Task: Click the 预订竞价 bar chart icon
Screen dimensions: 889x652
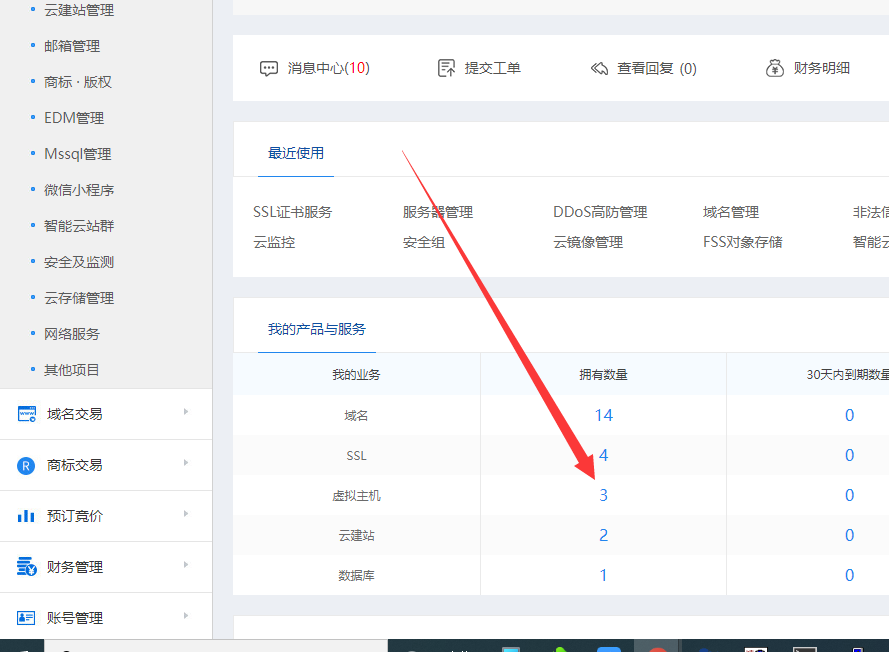Action: [27, 516]
